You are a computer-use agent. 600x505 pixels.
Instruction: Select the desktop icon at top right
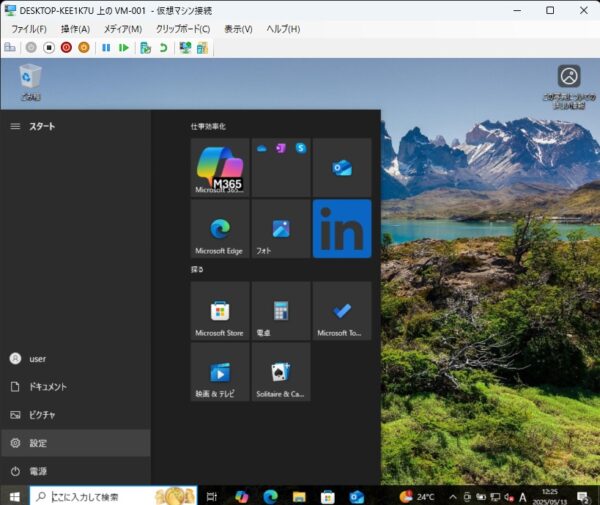569,86
